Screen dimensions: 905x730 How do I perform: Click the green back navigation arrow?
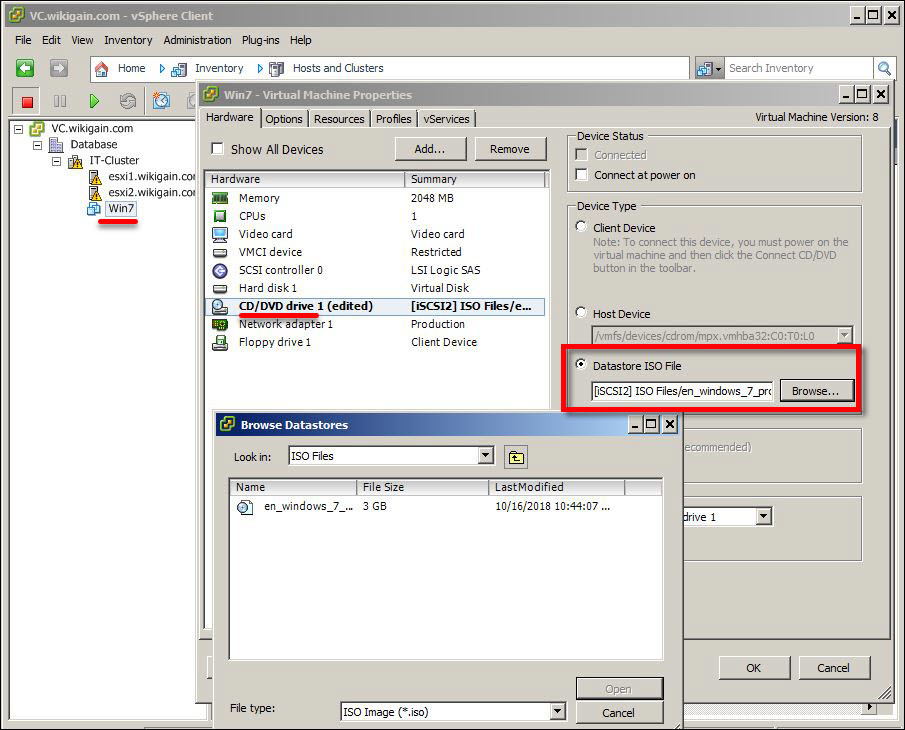[24, 69]
